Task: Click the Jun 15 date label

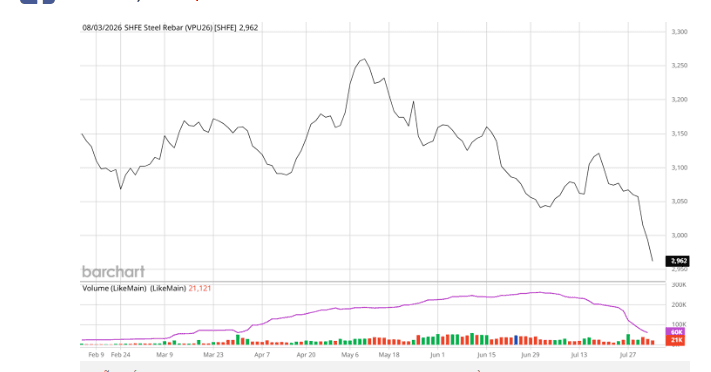Action: click(487, 355)
